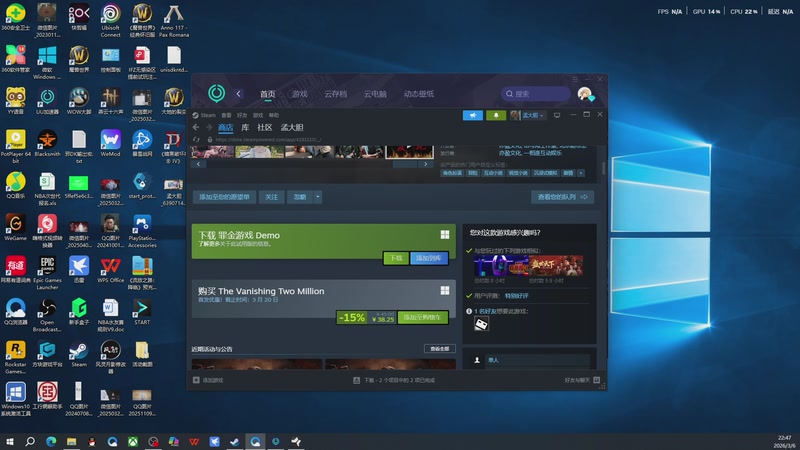800x450 pixels.
Task: Open the PotPlayer 64 bit desktop icon
Action: click(x=15, y=146)
